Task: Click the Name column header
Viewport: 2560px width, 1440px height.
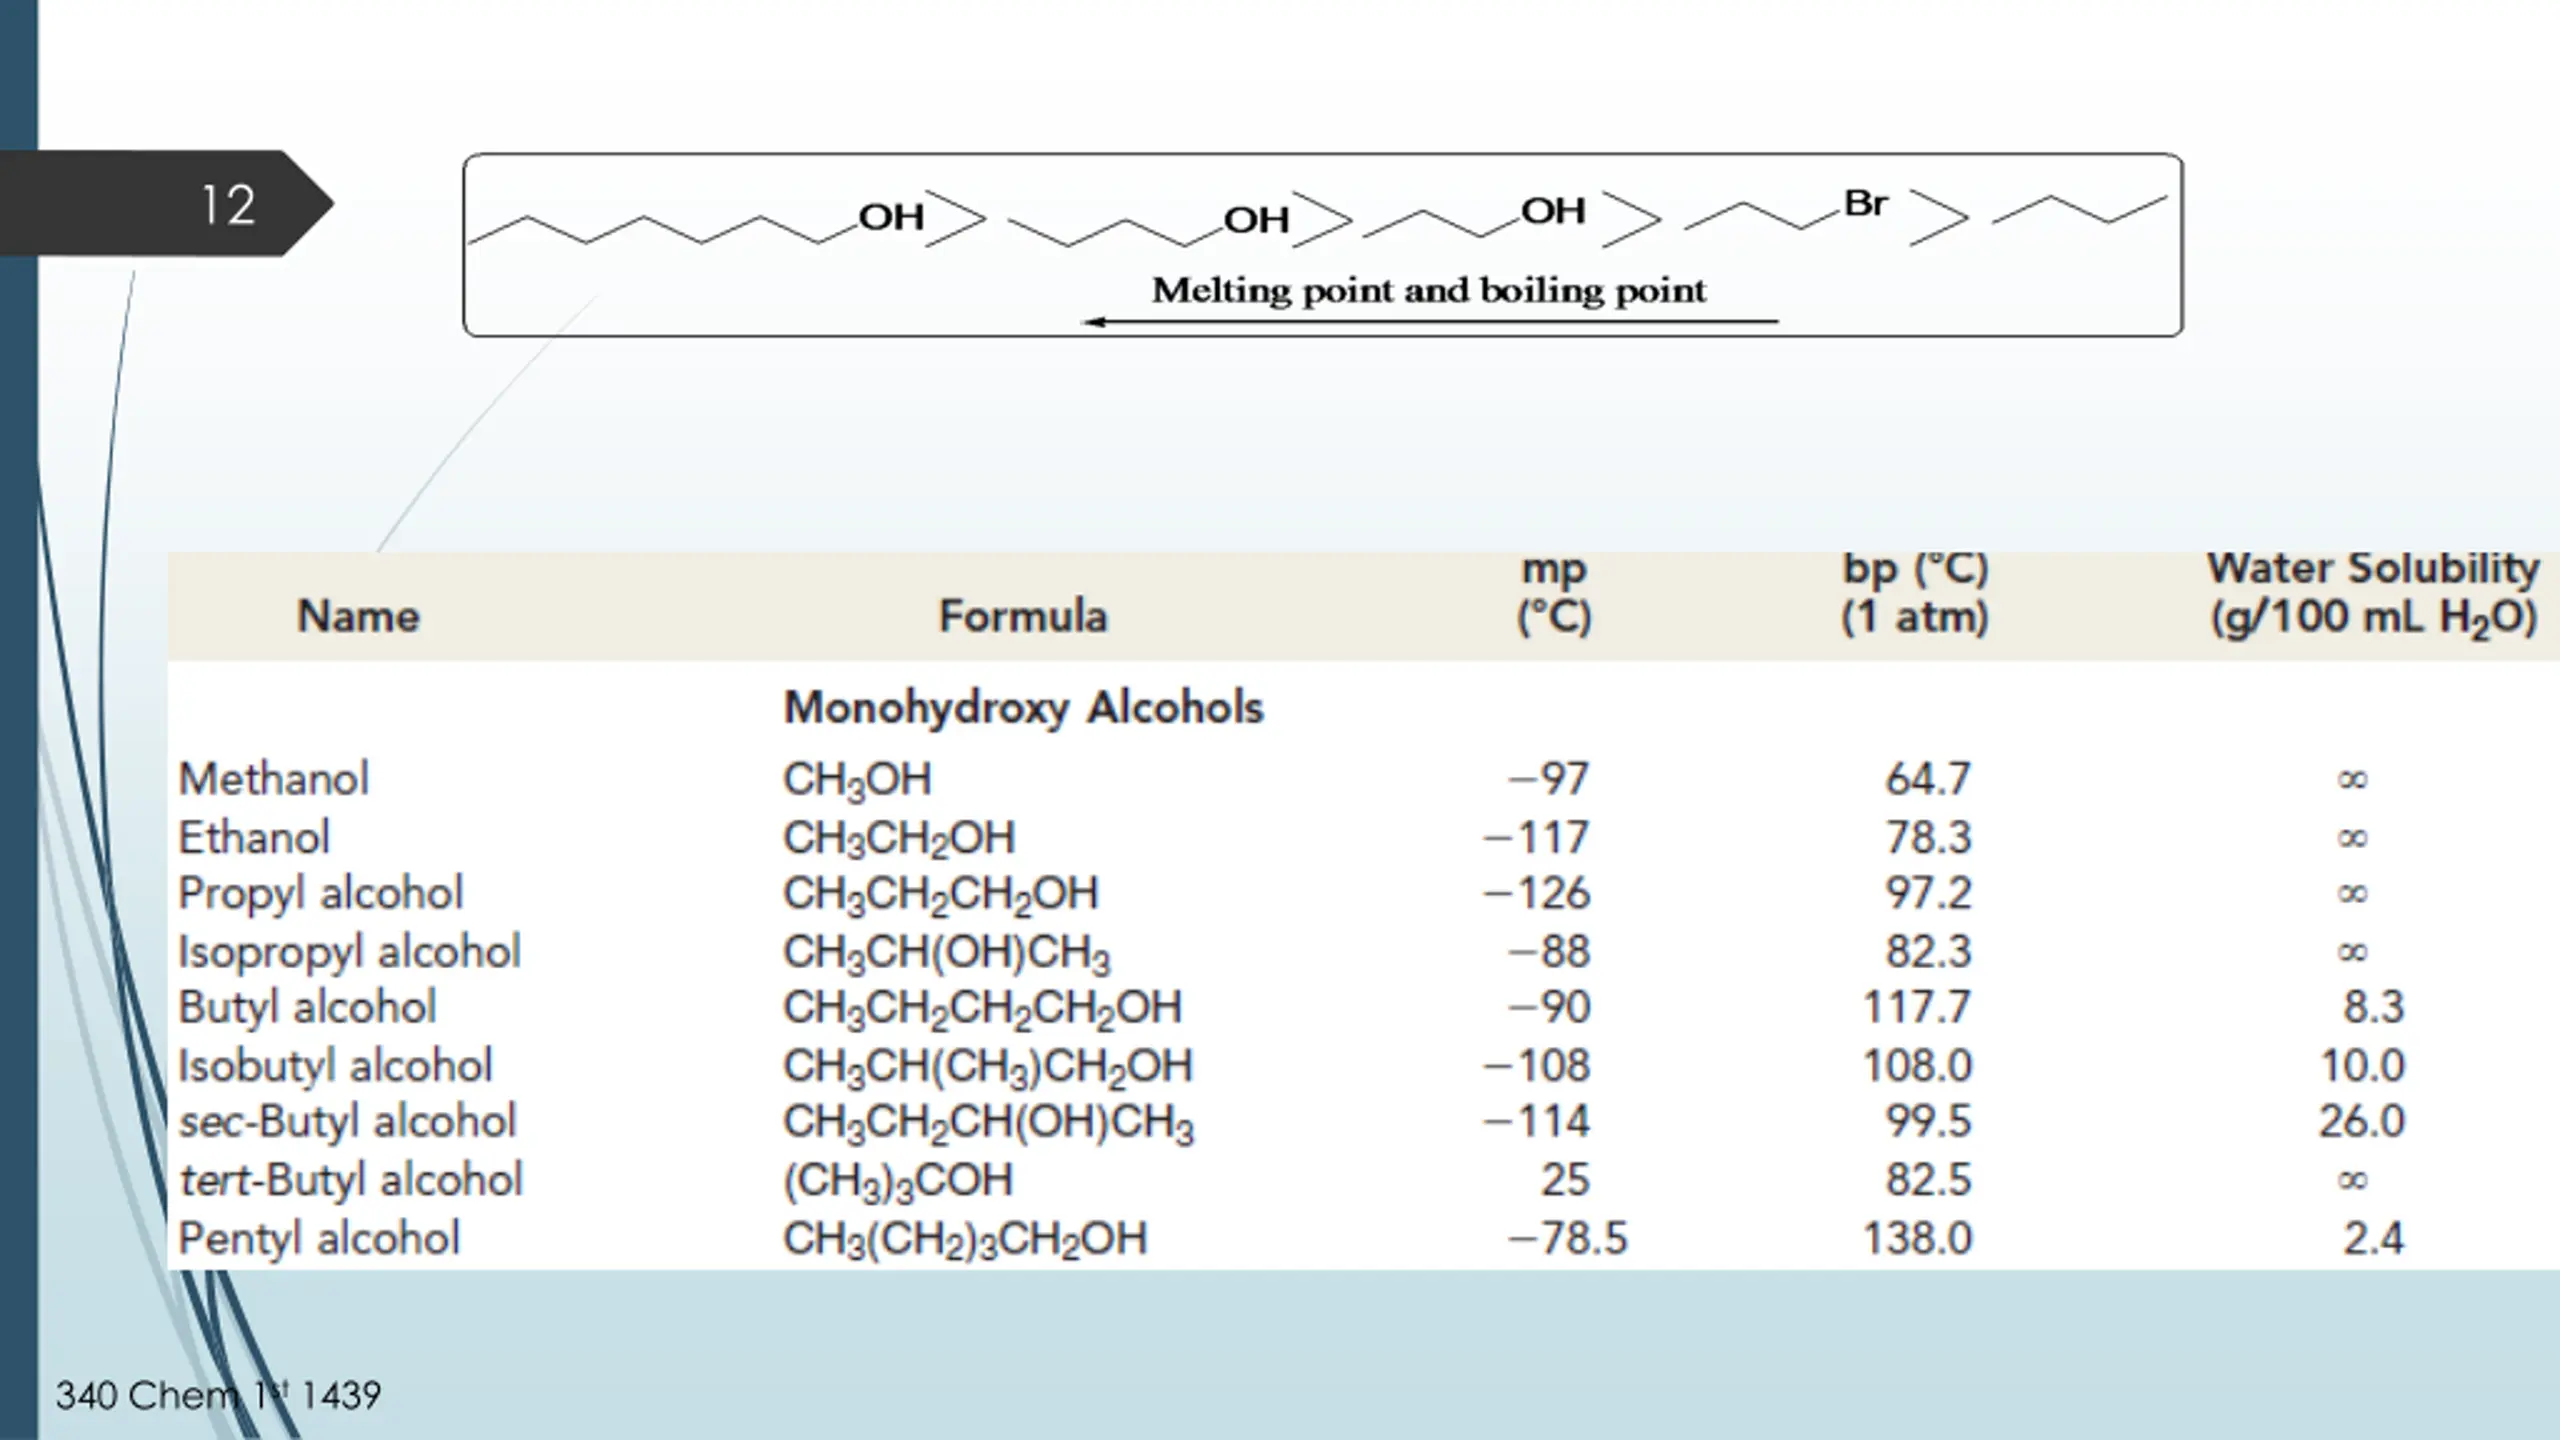Action: (358, 616)
